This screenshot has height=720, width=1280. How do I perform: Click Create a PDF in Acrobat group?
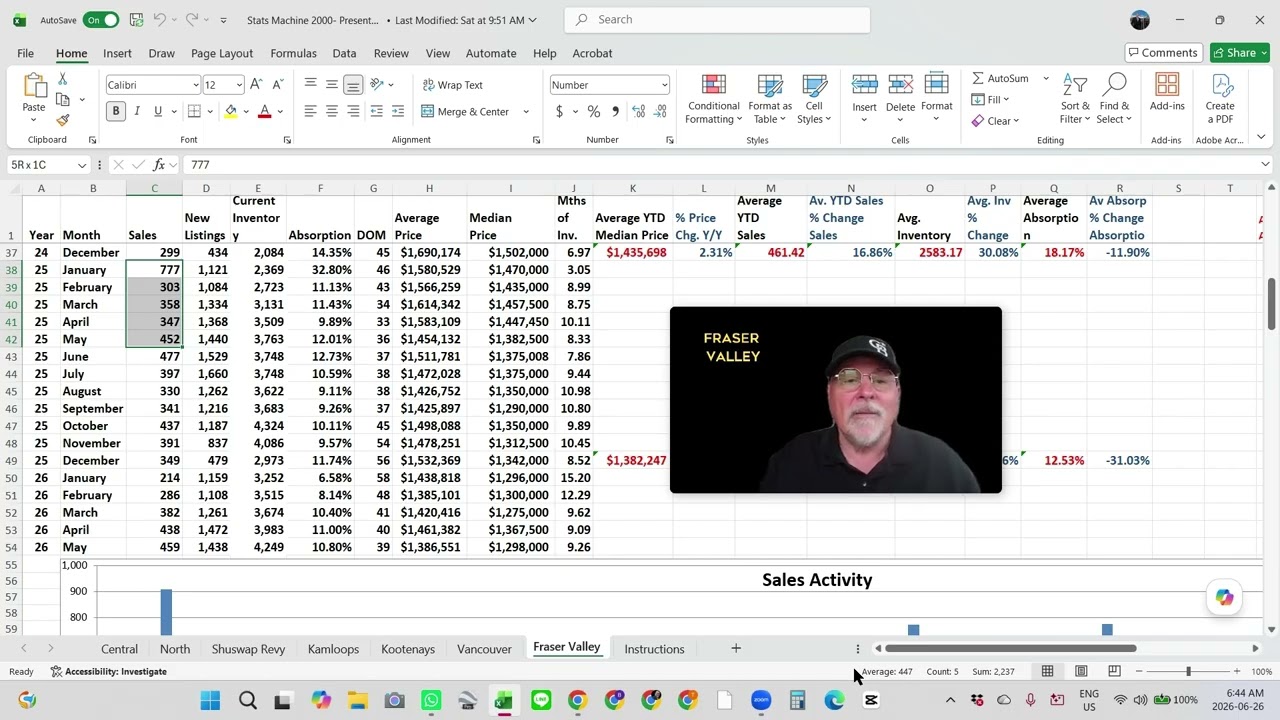1220,99
